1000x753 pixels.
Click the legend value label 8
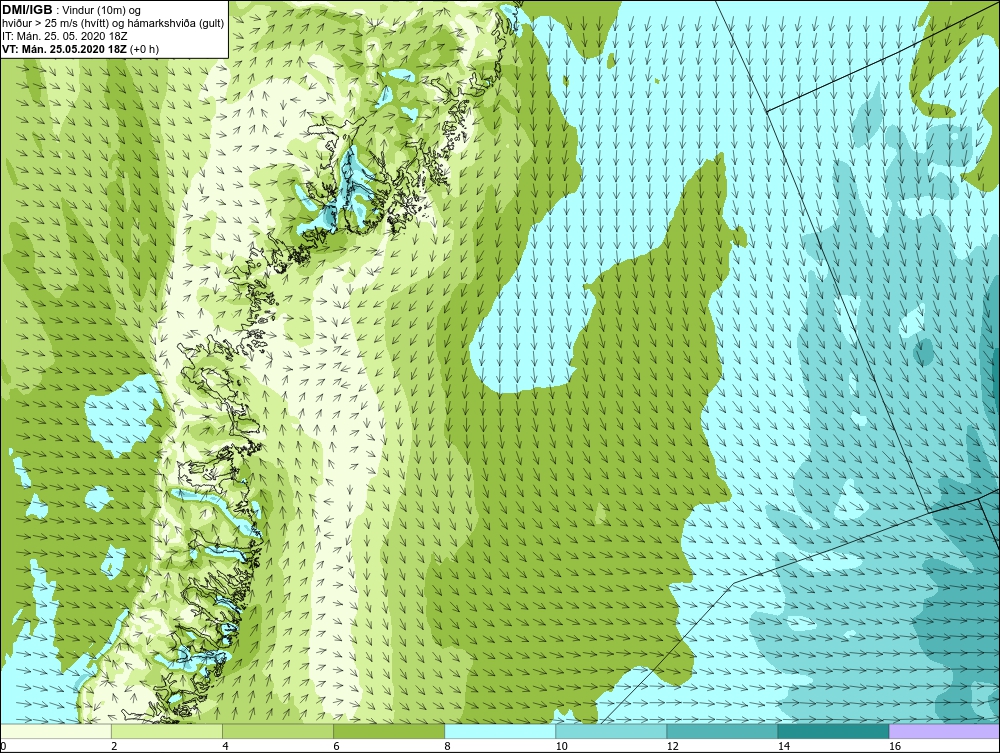click(x=447, y=747)
